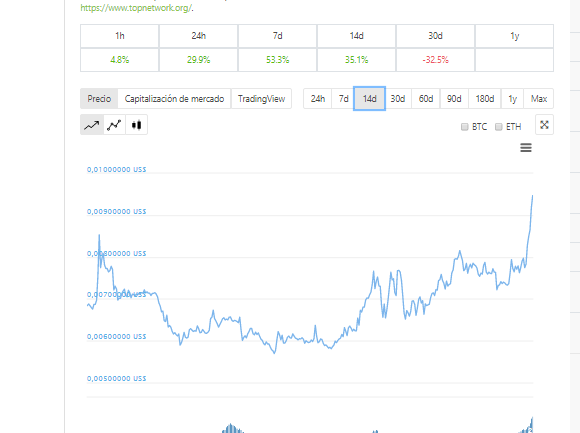Image resolution: width=580 pixels, height=433 pixels.
Task: Open fullscreen chart via expand arrows icon
Action: [x=544, y=125]
